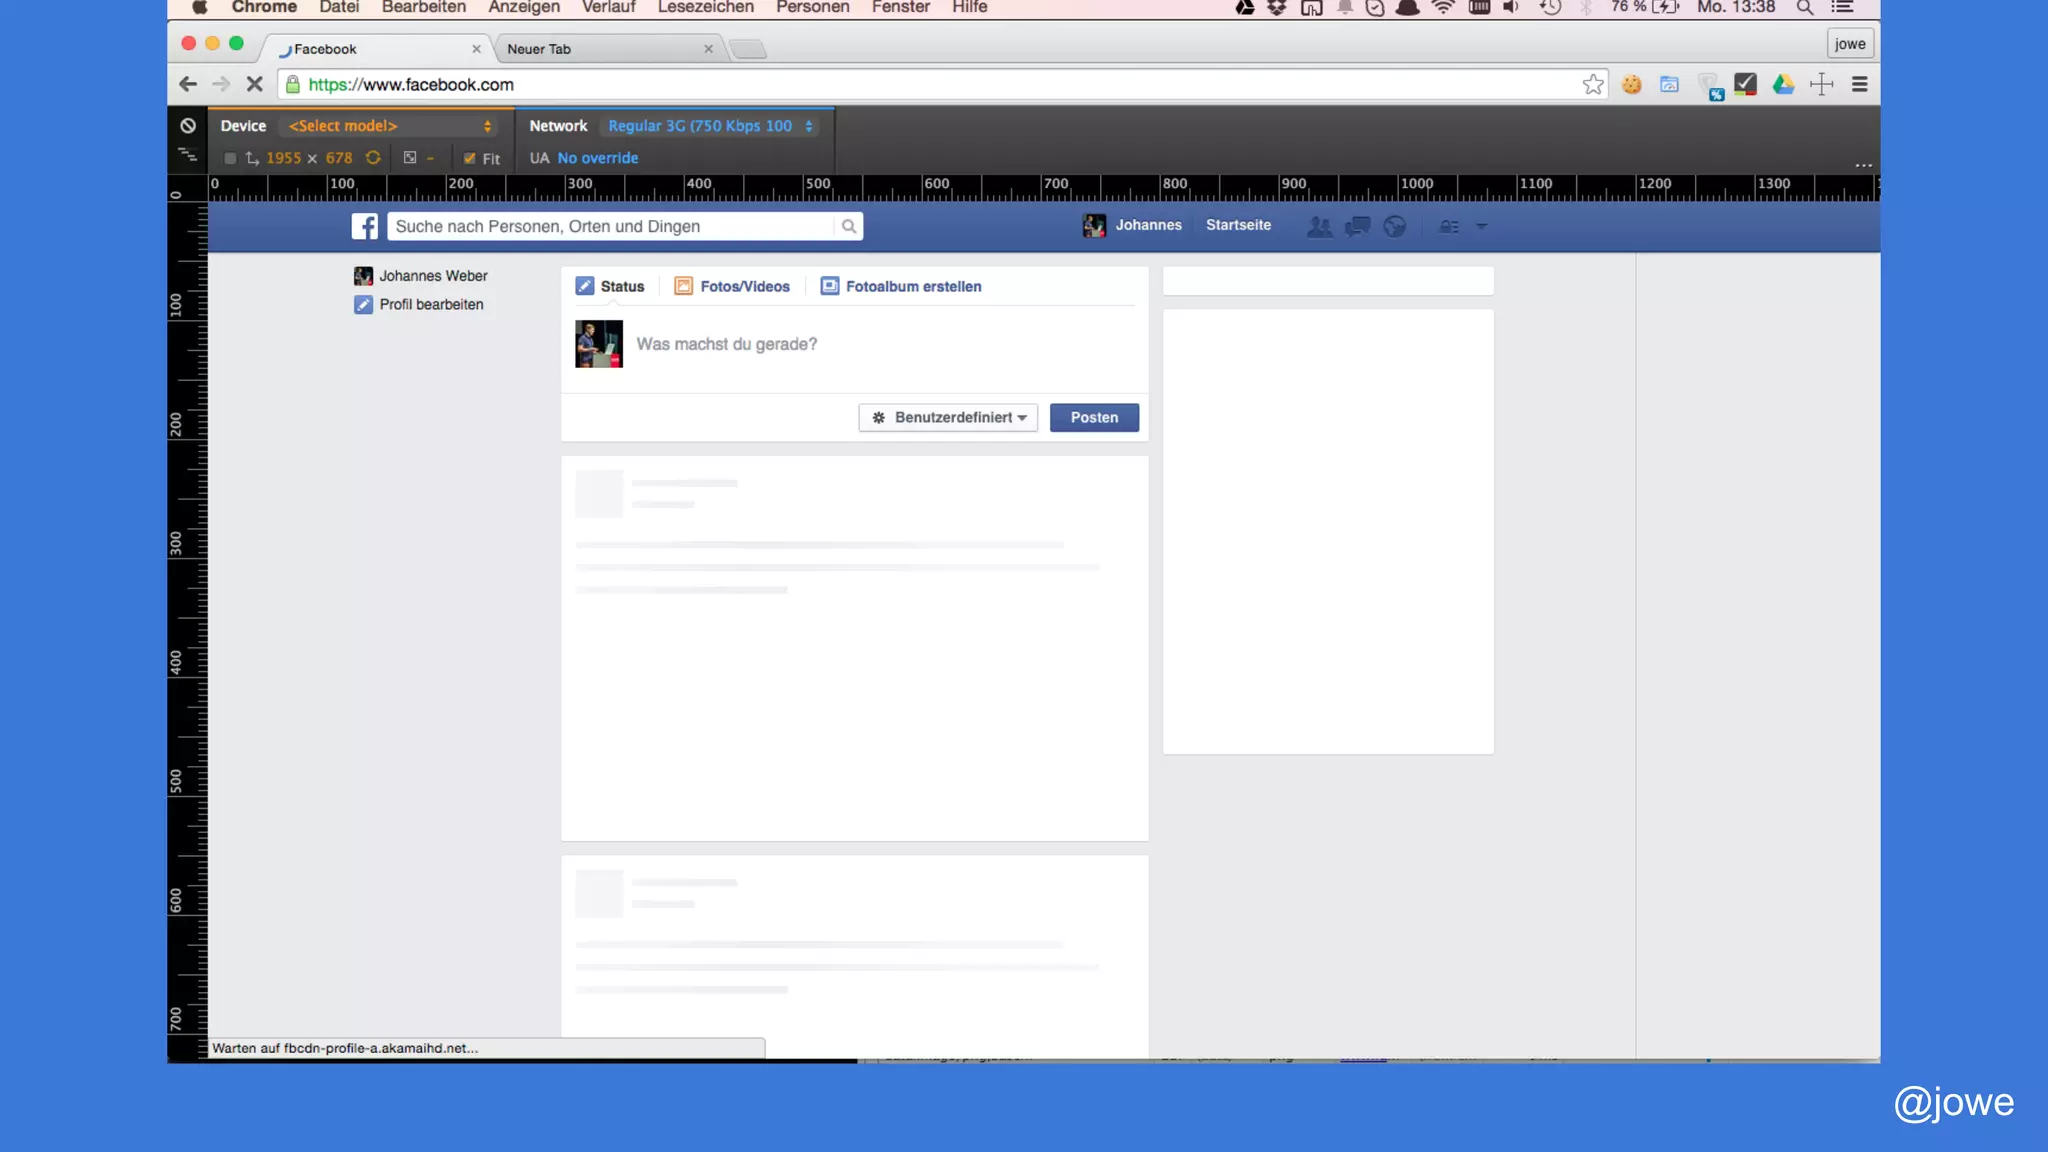
Task: Open the Lesezeichen menu
Action: (x=705, y=8)
